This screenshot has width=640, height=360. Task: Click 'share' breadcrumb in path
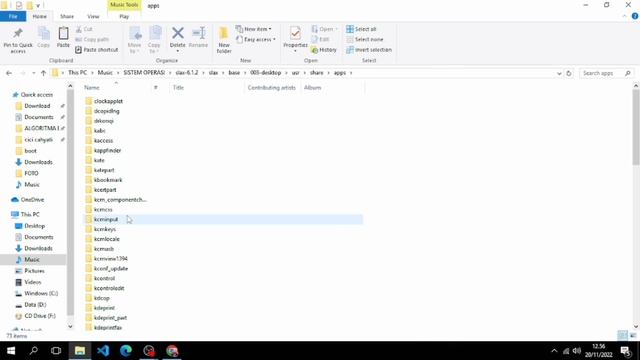pyautogui.click(x=316, y=73)
